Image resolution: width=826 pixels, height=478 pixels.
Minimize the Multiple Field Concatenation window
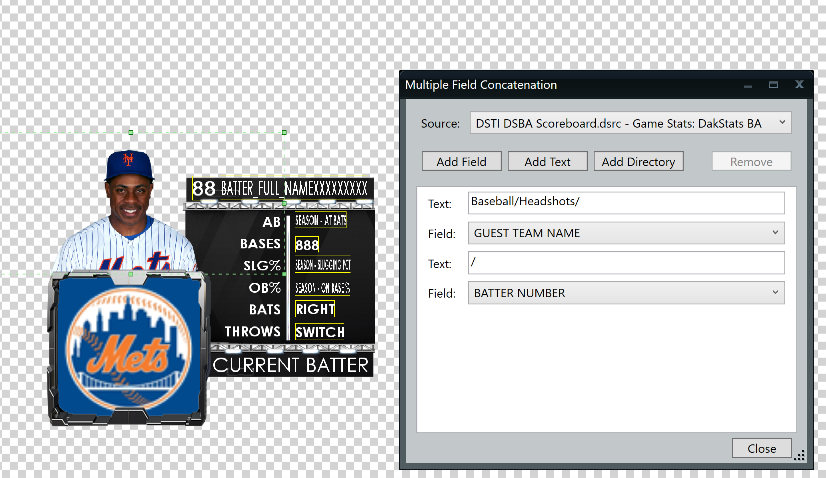(x=748, y=85)
